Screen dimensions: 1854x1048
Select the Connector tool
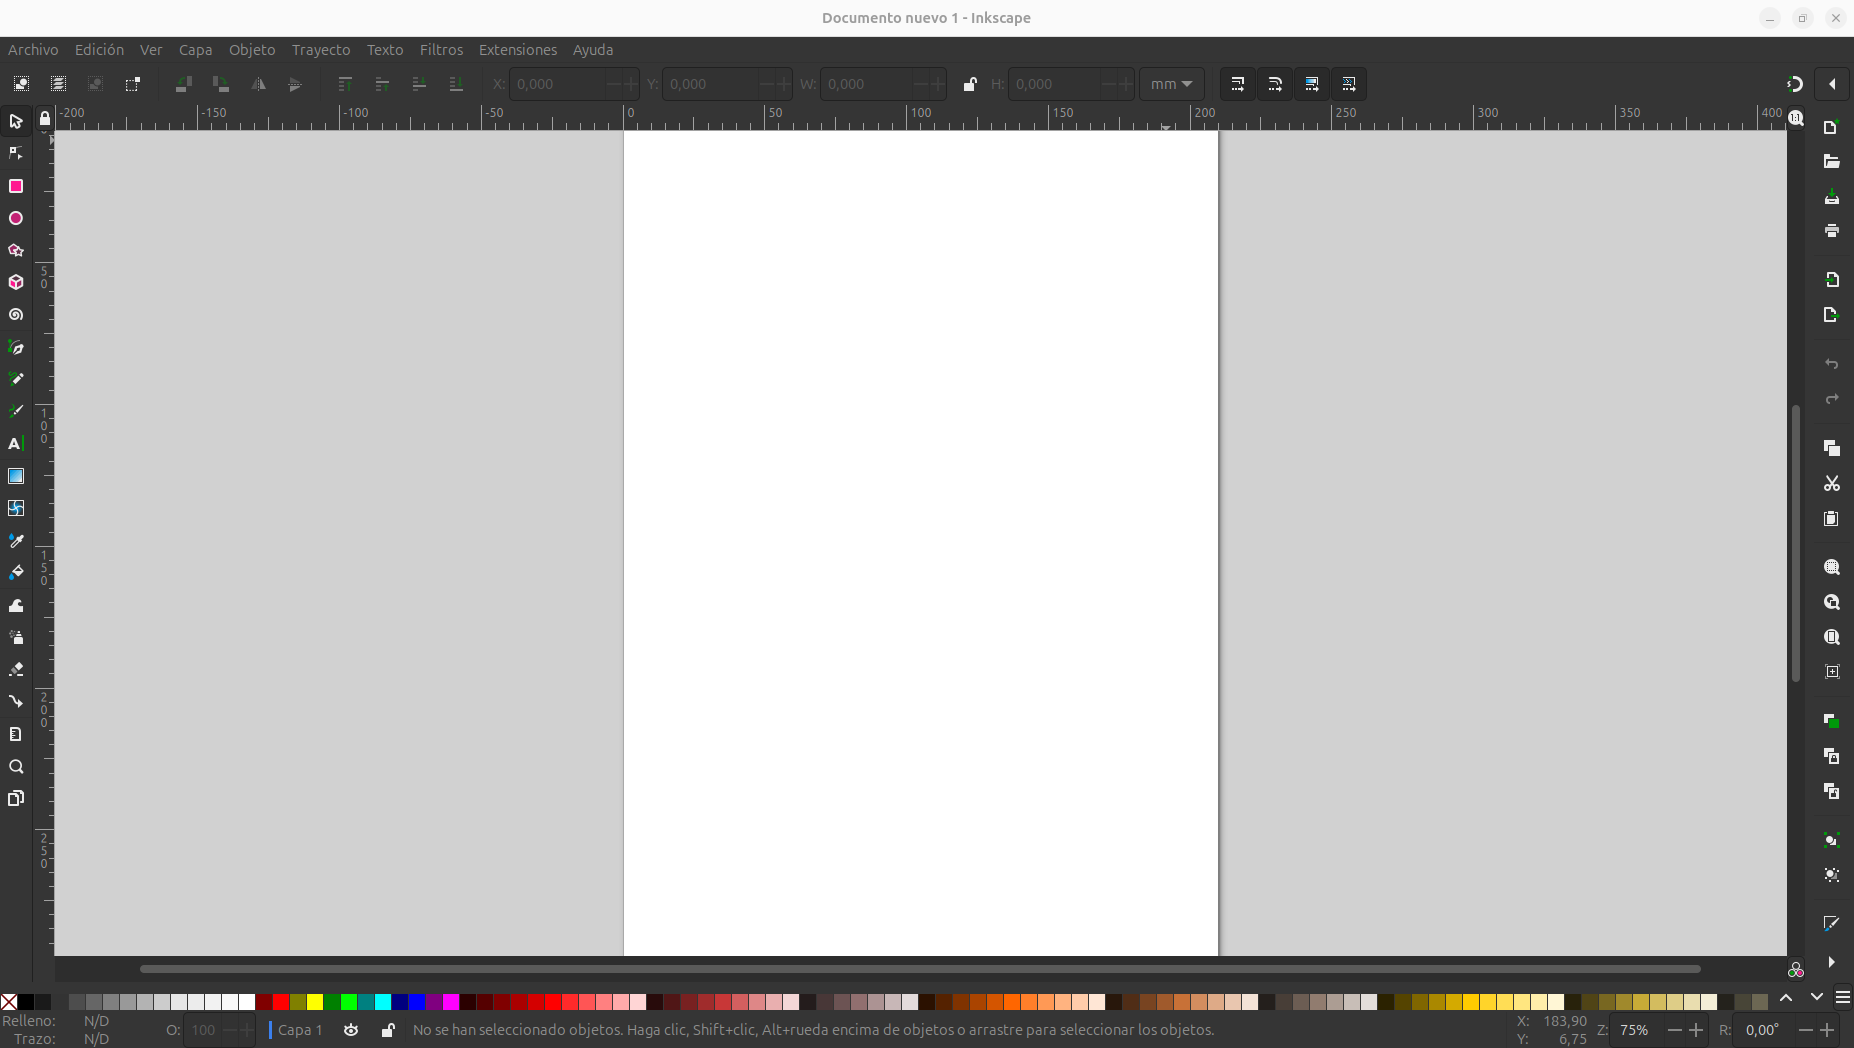16,702
